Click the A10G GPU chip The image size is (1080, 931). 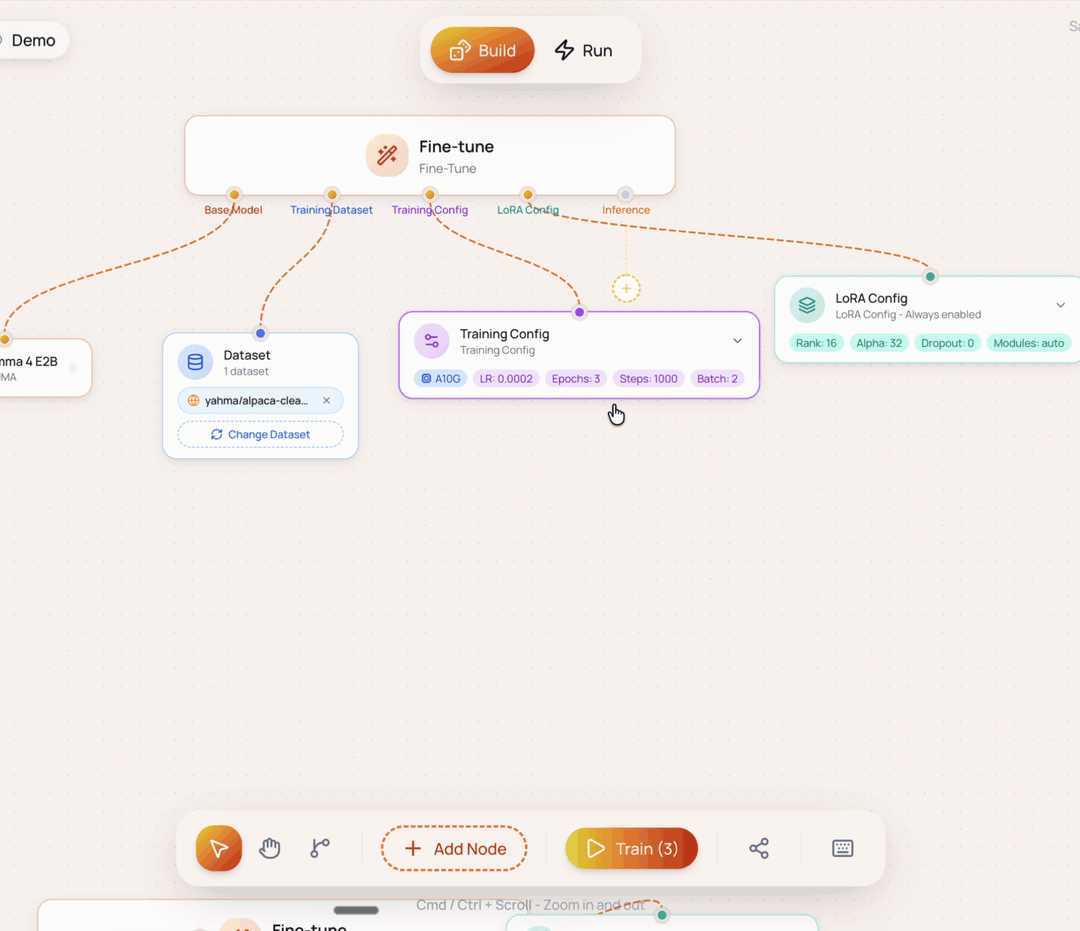(x=441, y=379)
